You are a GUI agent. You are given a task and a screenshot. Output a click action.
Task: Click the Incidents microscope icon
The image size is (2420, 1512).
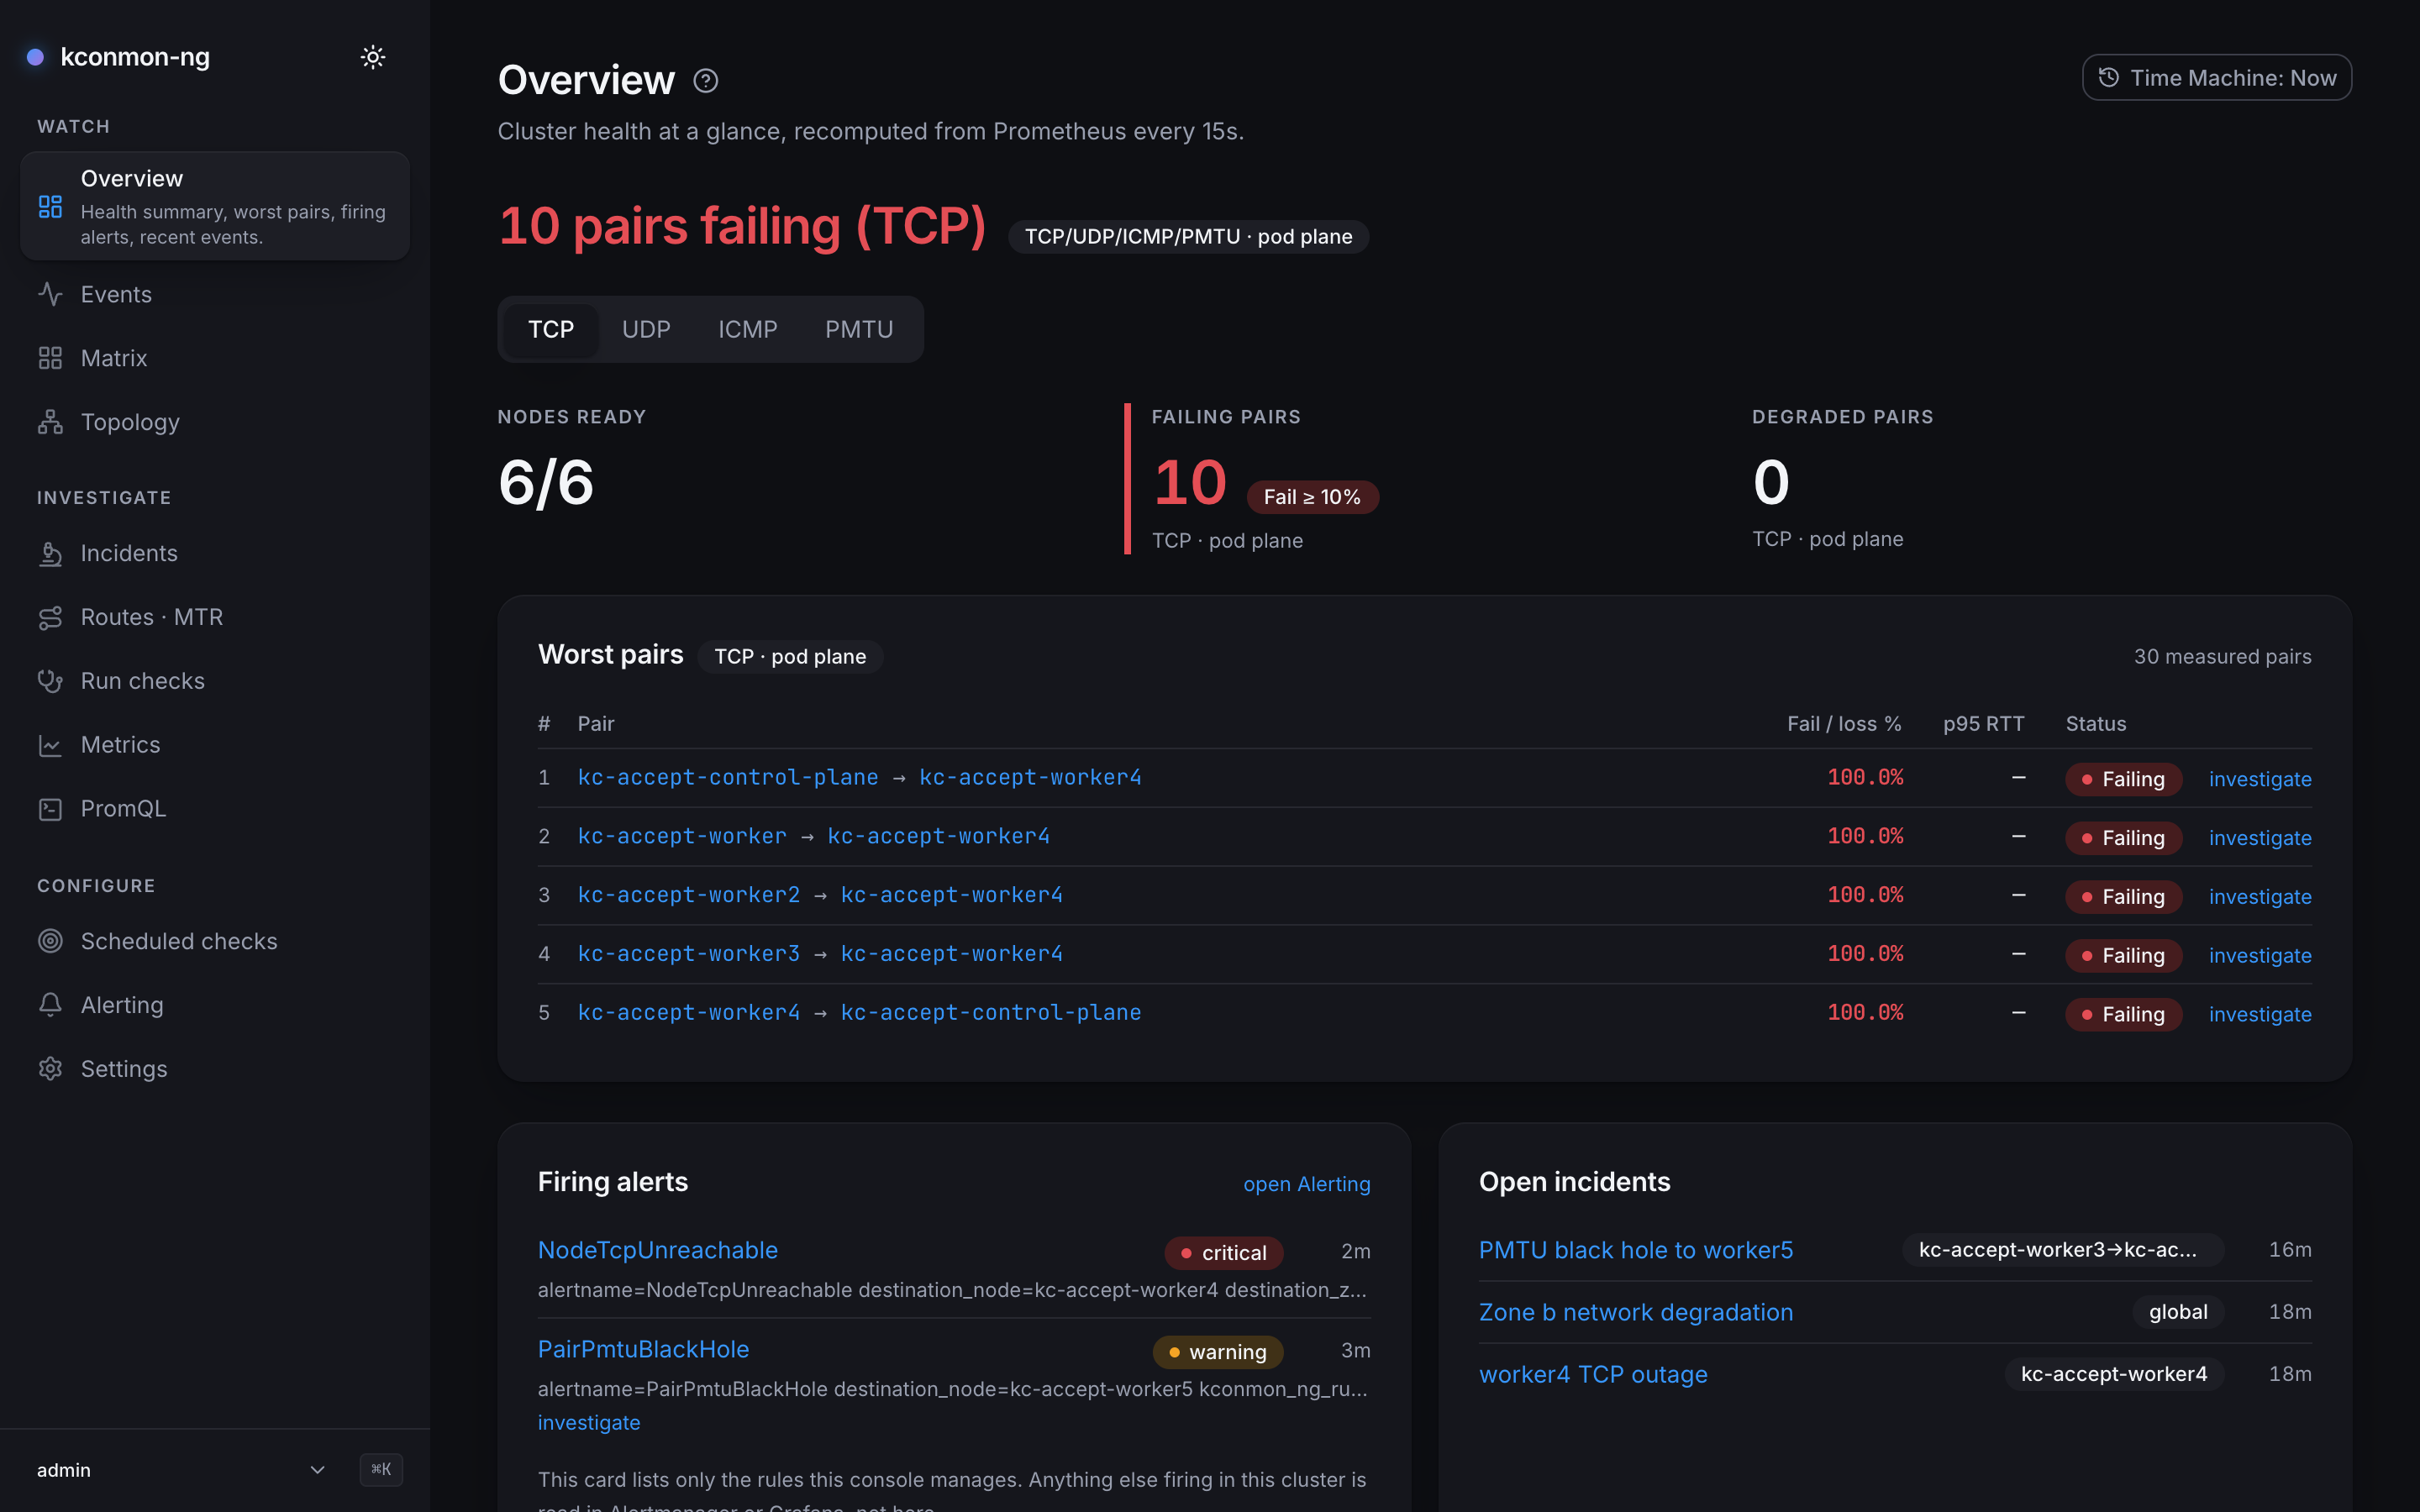pos(50,553)
